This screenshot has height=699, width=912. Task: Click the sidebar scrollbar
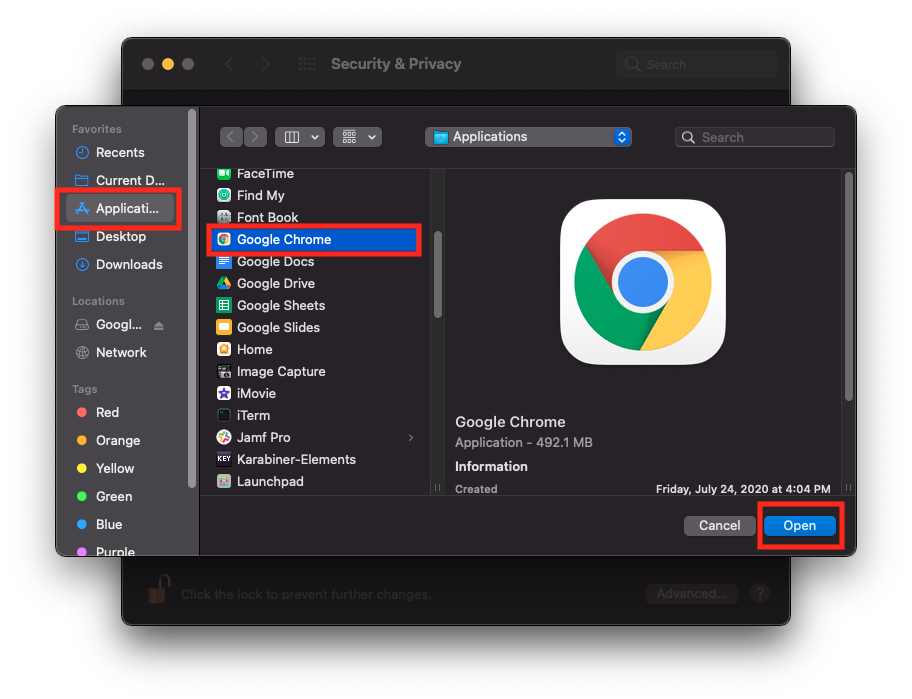[192, 298]
